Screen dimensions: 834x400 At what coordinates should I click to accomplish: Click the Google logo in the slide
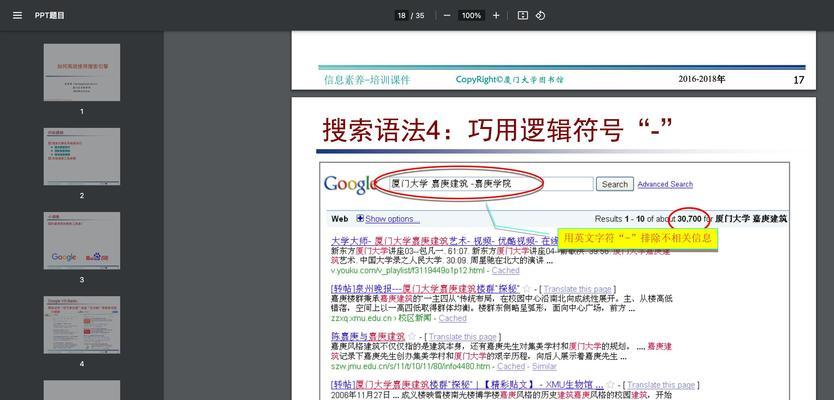[350, 185]
